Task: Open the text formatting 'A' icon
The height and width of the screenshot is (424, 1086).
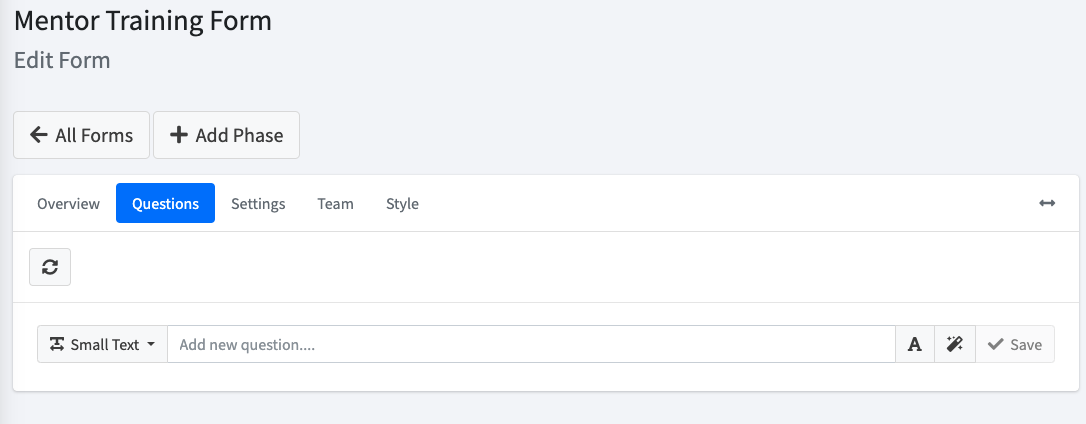Action: point(915,344)
